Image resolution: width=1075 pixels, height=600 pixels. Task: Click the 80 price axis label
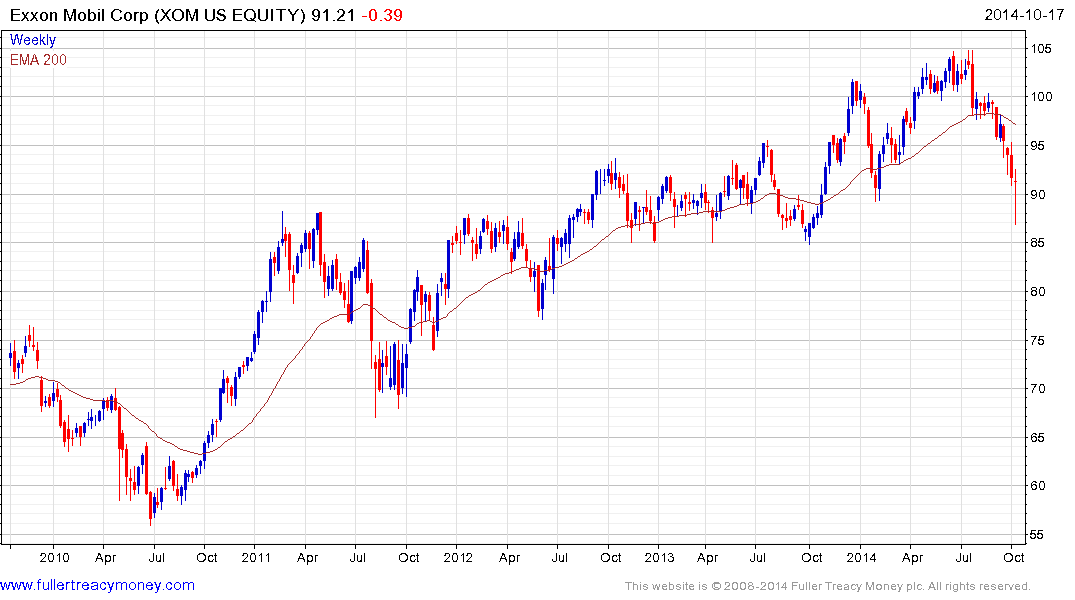pyautogui.click(x=1038, y=291)
